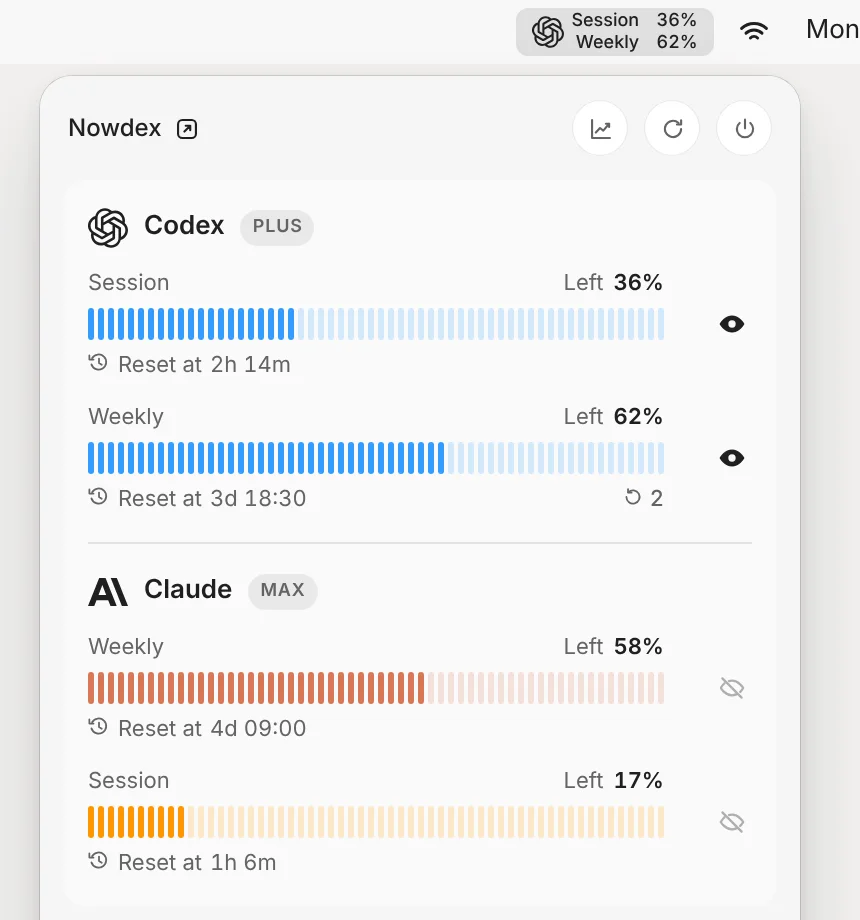Click the Nowdex title

114,128
